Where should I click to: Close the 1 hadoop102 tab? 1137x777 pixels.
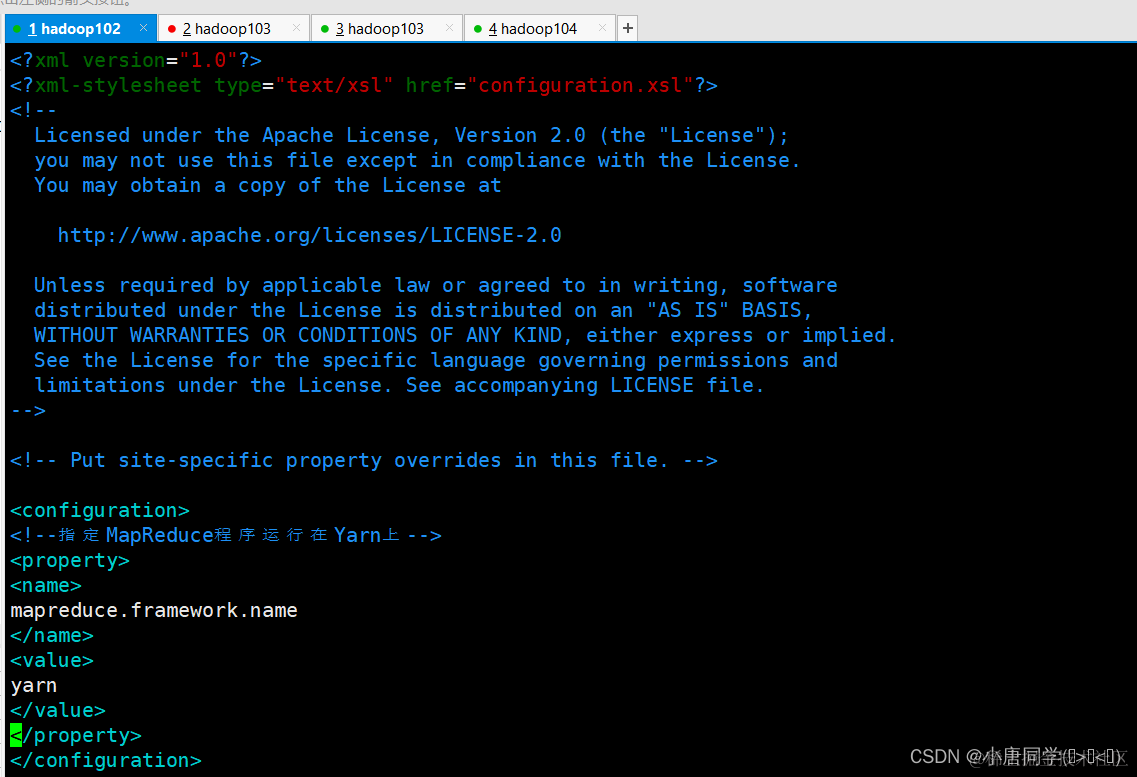pos(144,28)
